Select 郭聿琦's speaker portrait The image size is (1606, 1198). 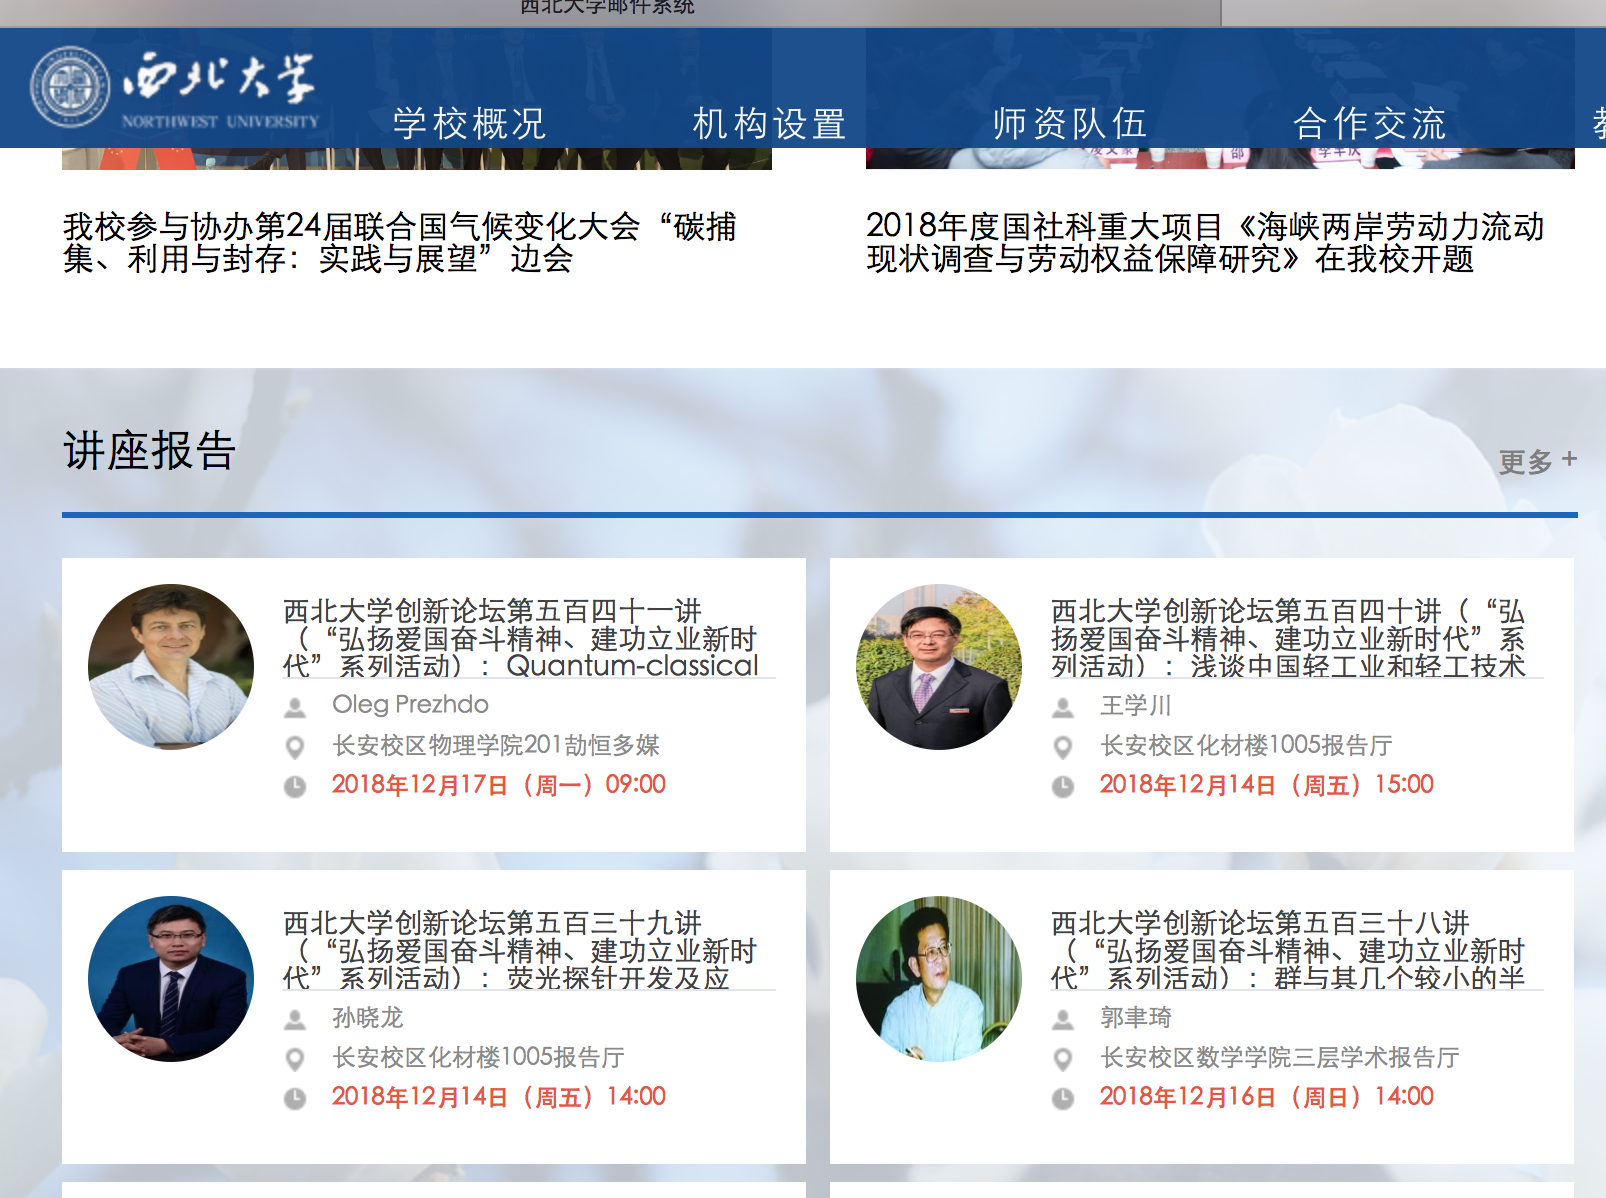(939, 979)
